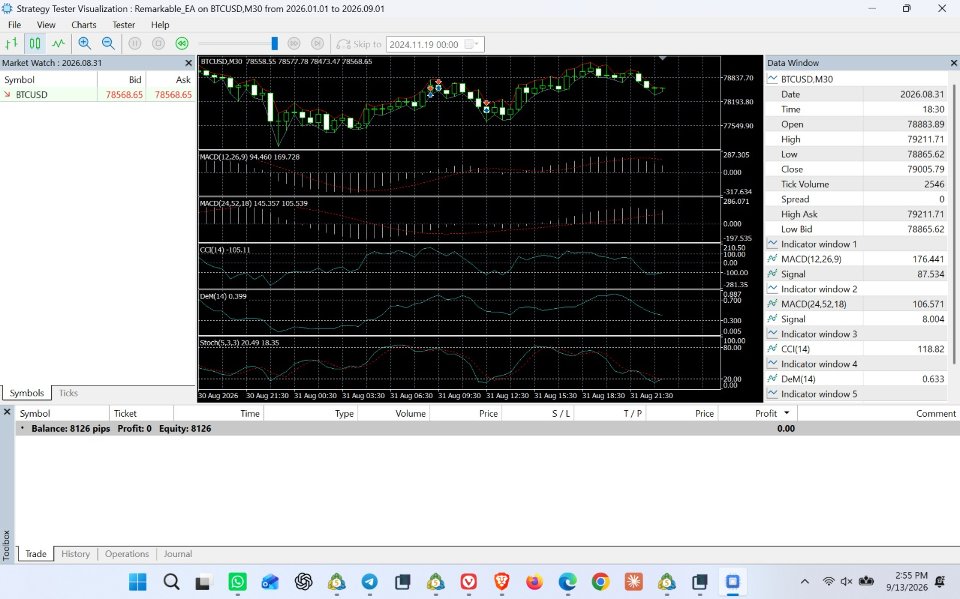The image size is (960, 599).
Task: Switch to the History tab
Action: [x=75, y=554]
